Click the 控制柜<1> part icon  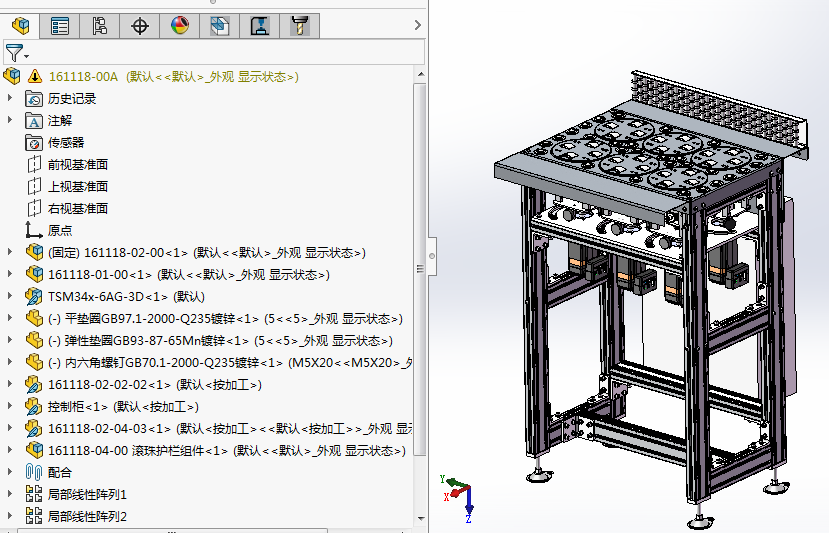pos(34,407)
